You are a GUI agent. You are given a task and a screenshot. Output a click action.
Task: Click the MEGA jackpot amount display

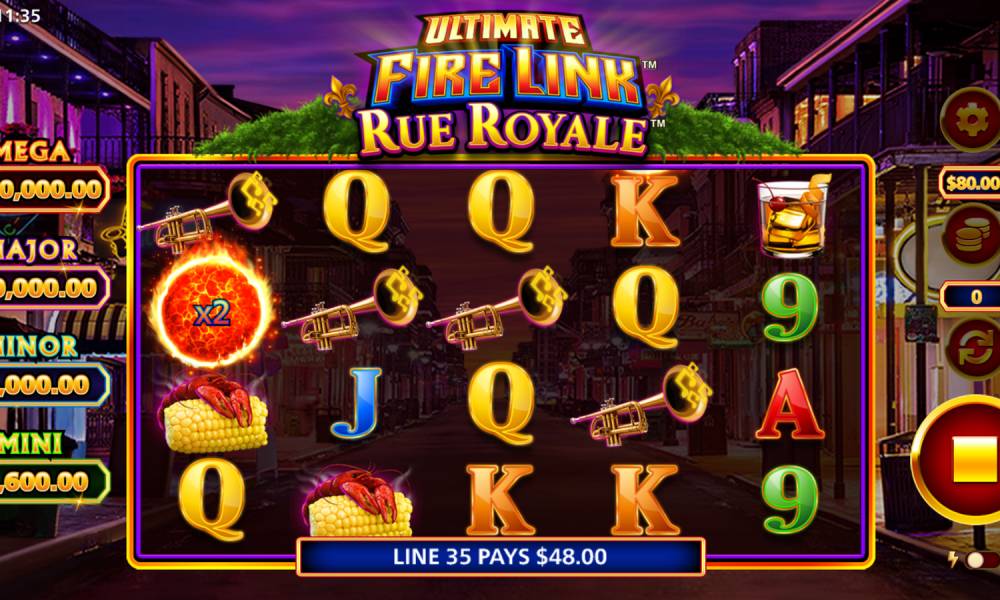coord(54,189)
